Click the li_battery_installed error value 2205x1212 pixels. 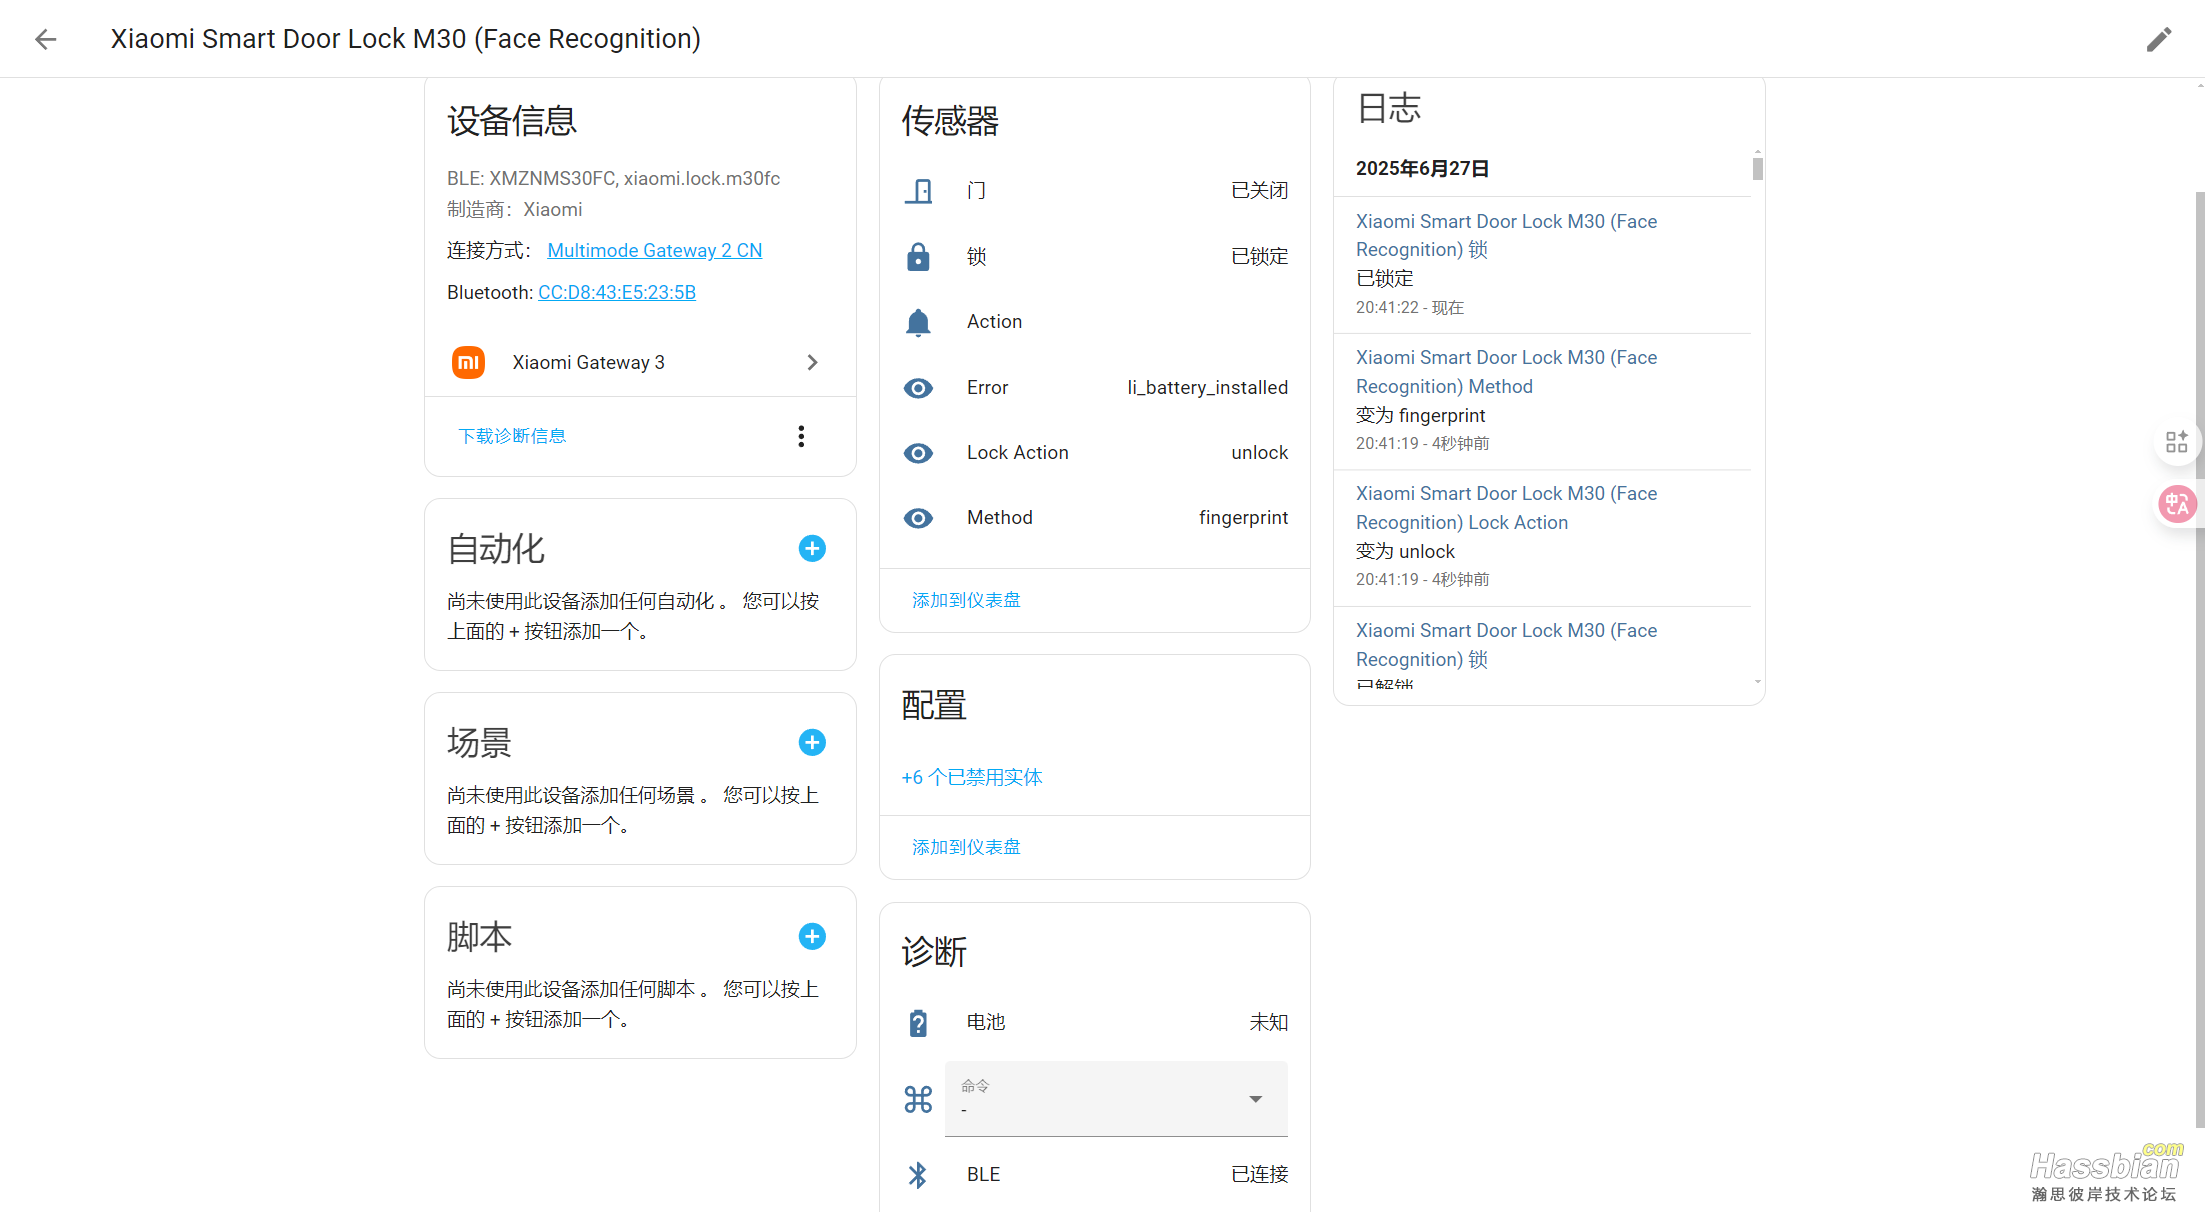[1207, 388]
